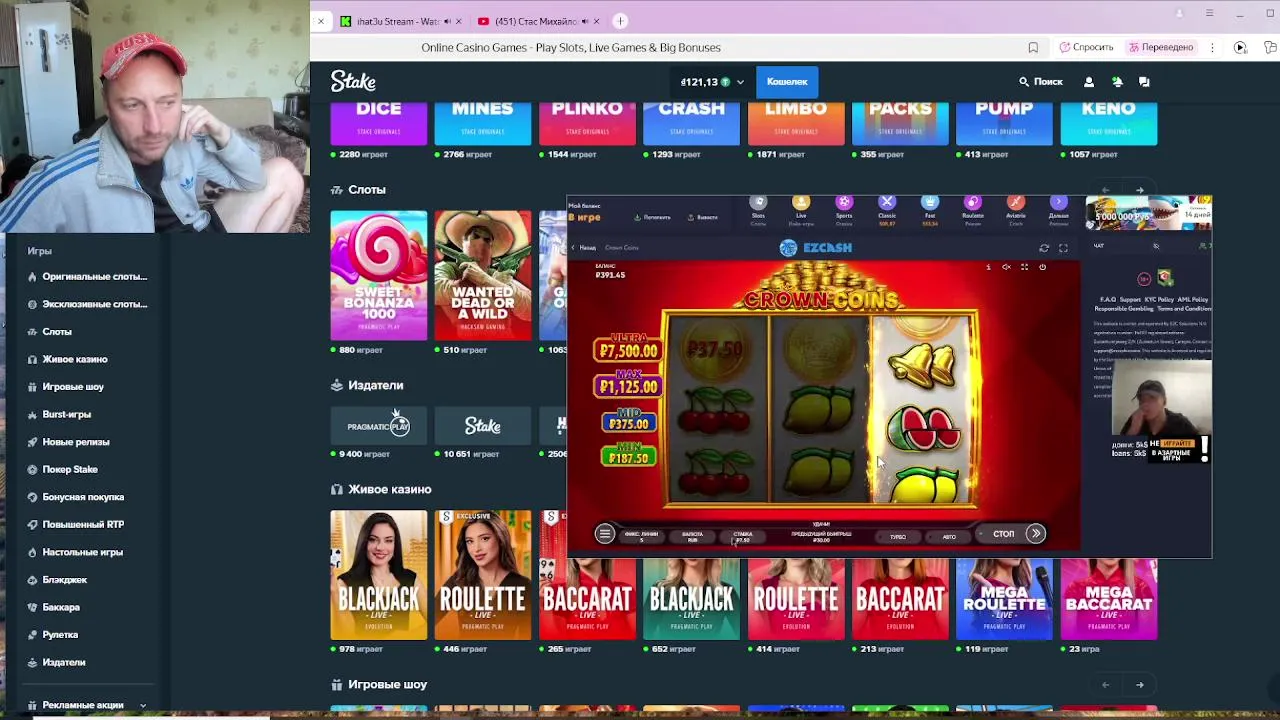Click the Поиск search button

(x=1041, y=82)
